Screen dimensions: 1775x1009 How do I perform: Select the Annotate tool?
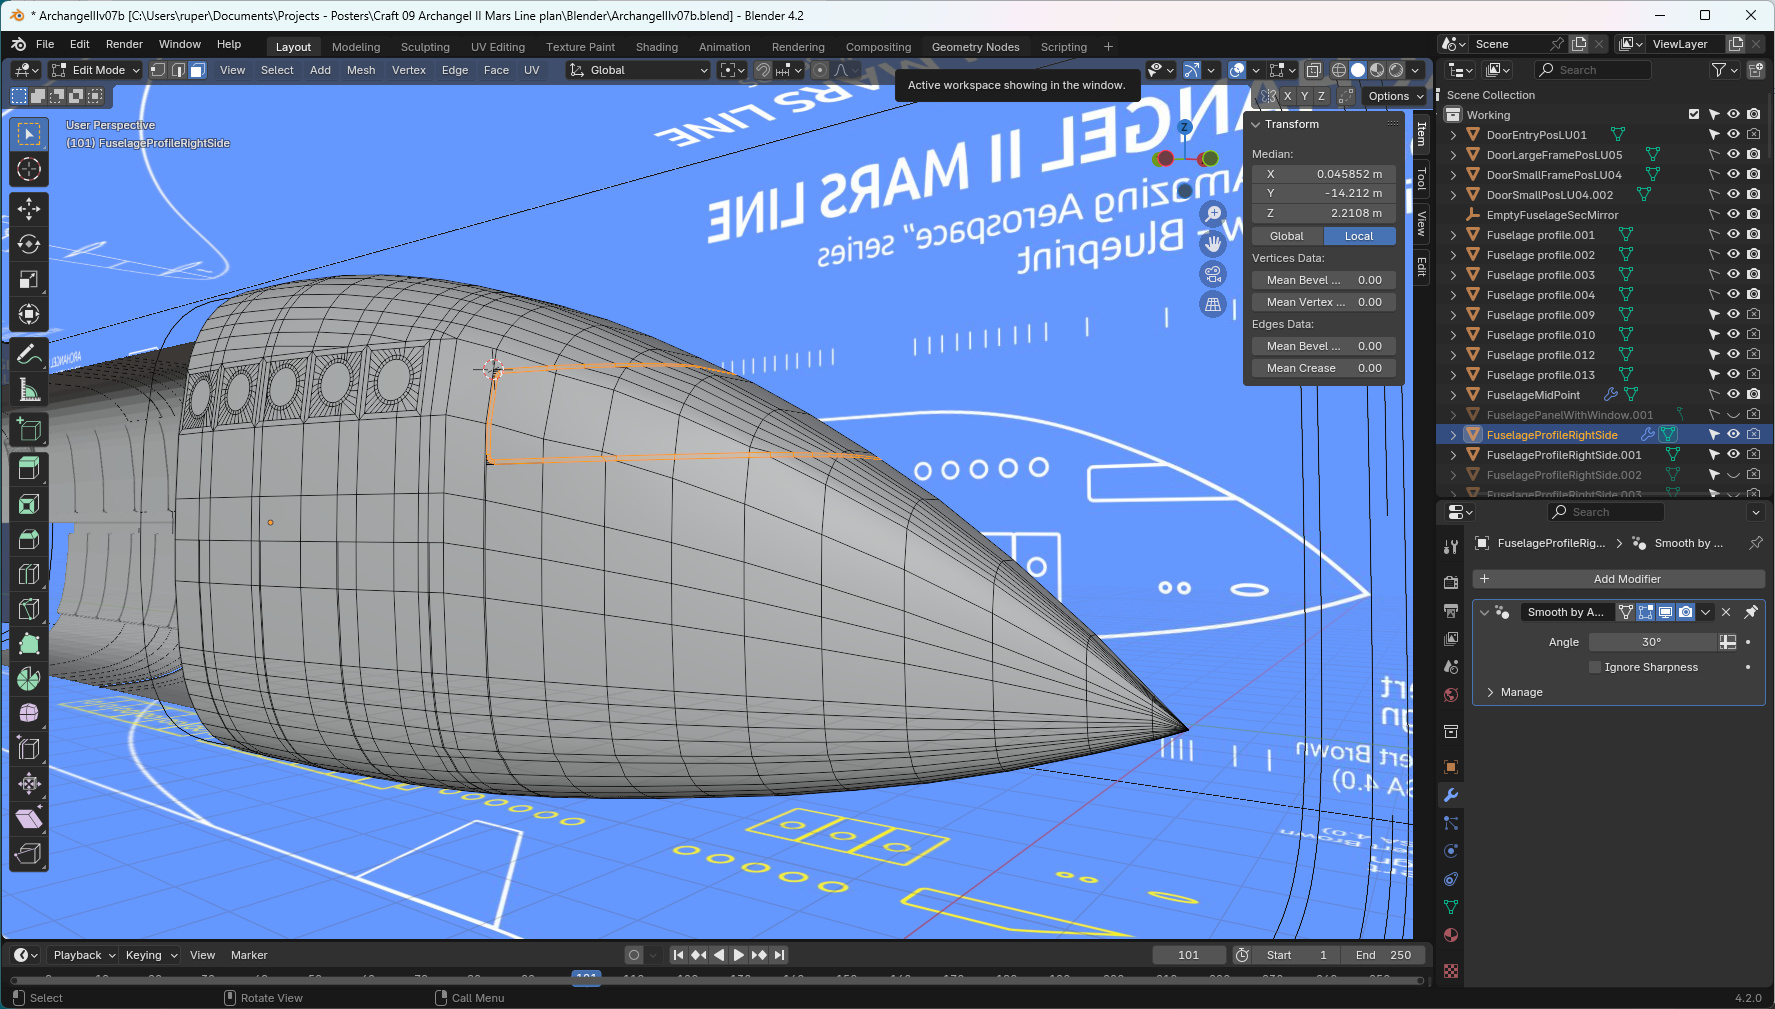tap(29, 355)
